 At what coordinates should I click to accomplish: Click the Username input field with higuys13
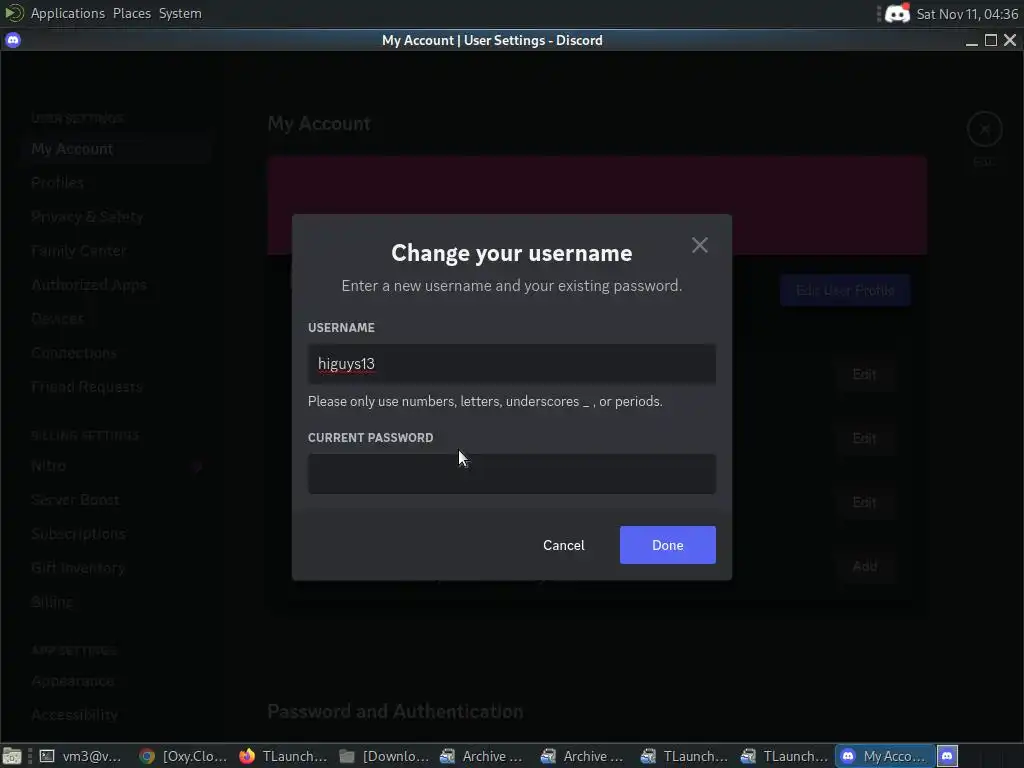pos(511,364)
